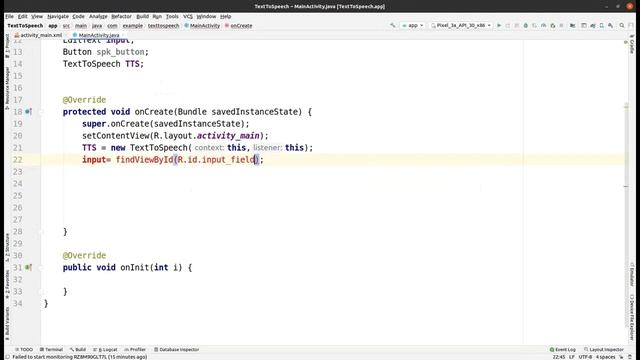Image resolution: width=640 pixels, height=360 pixels.
Task: Change indent setting 4 spaces in status bar
Action: tap(605, 357)
